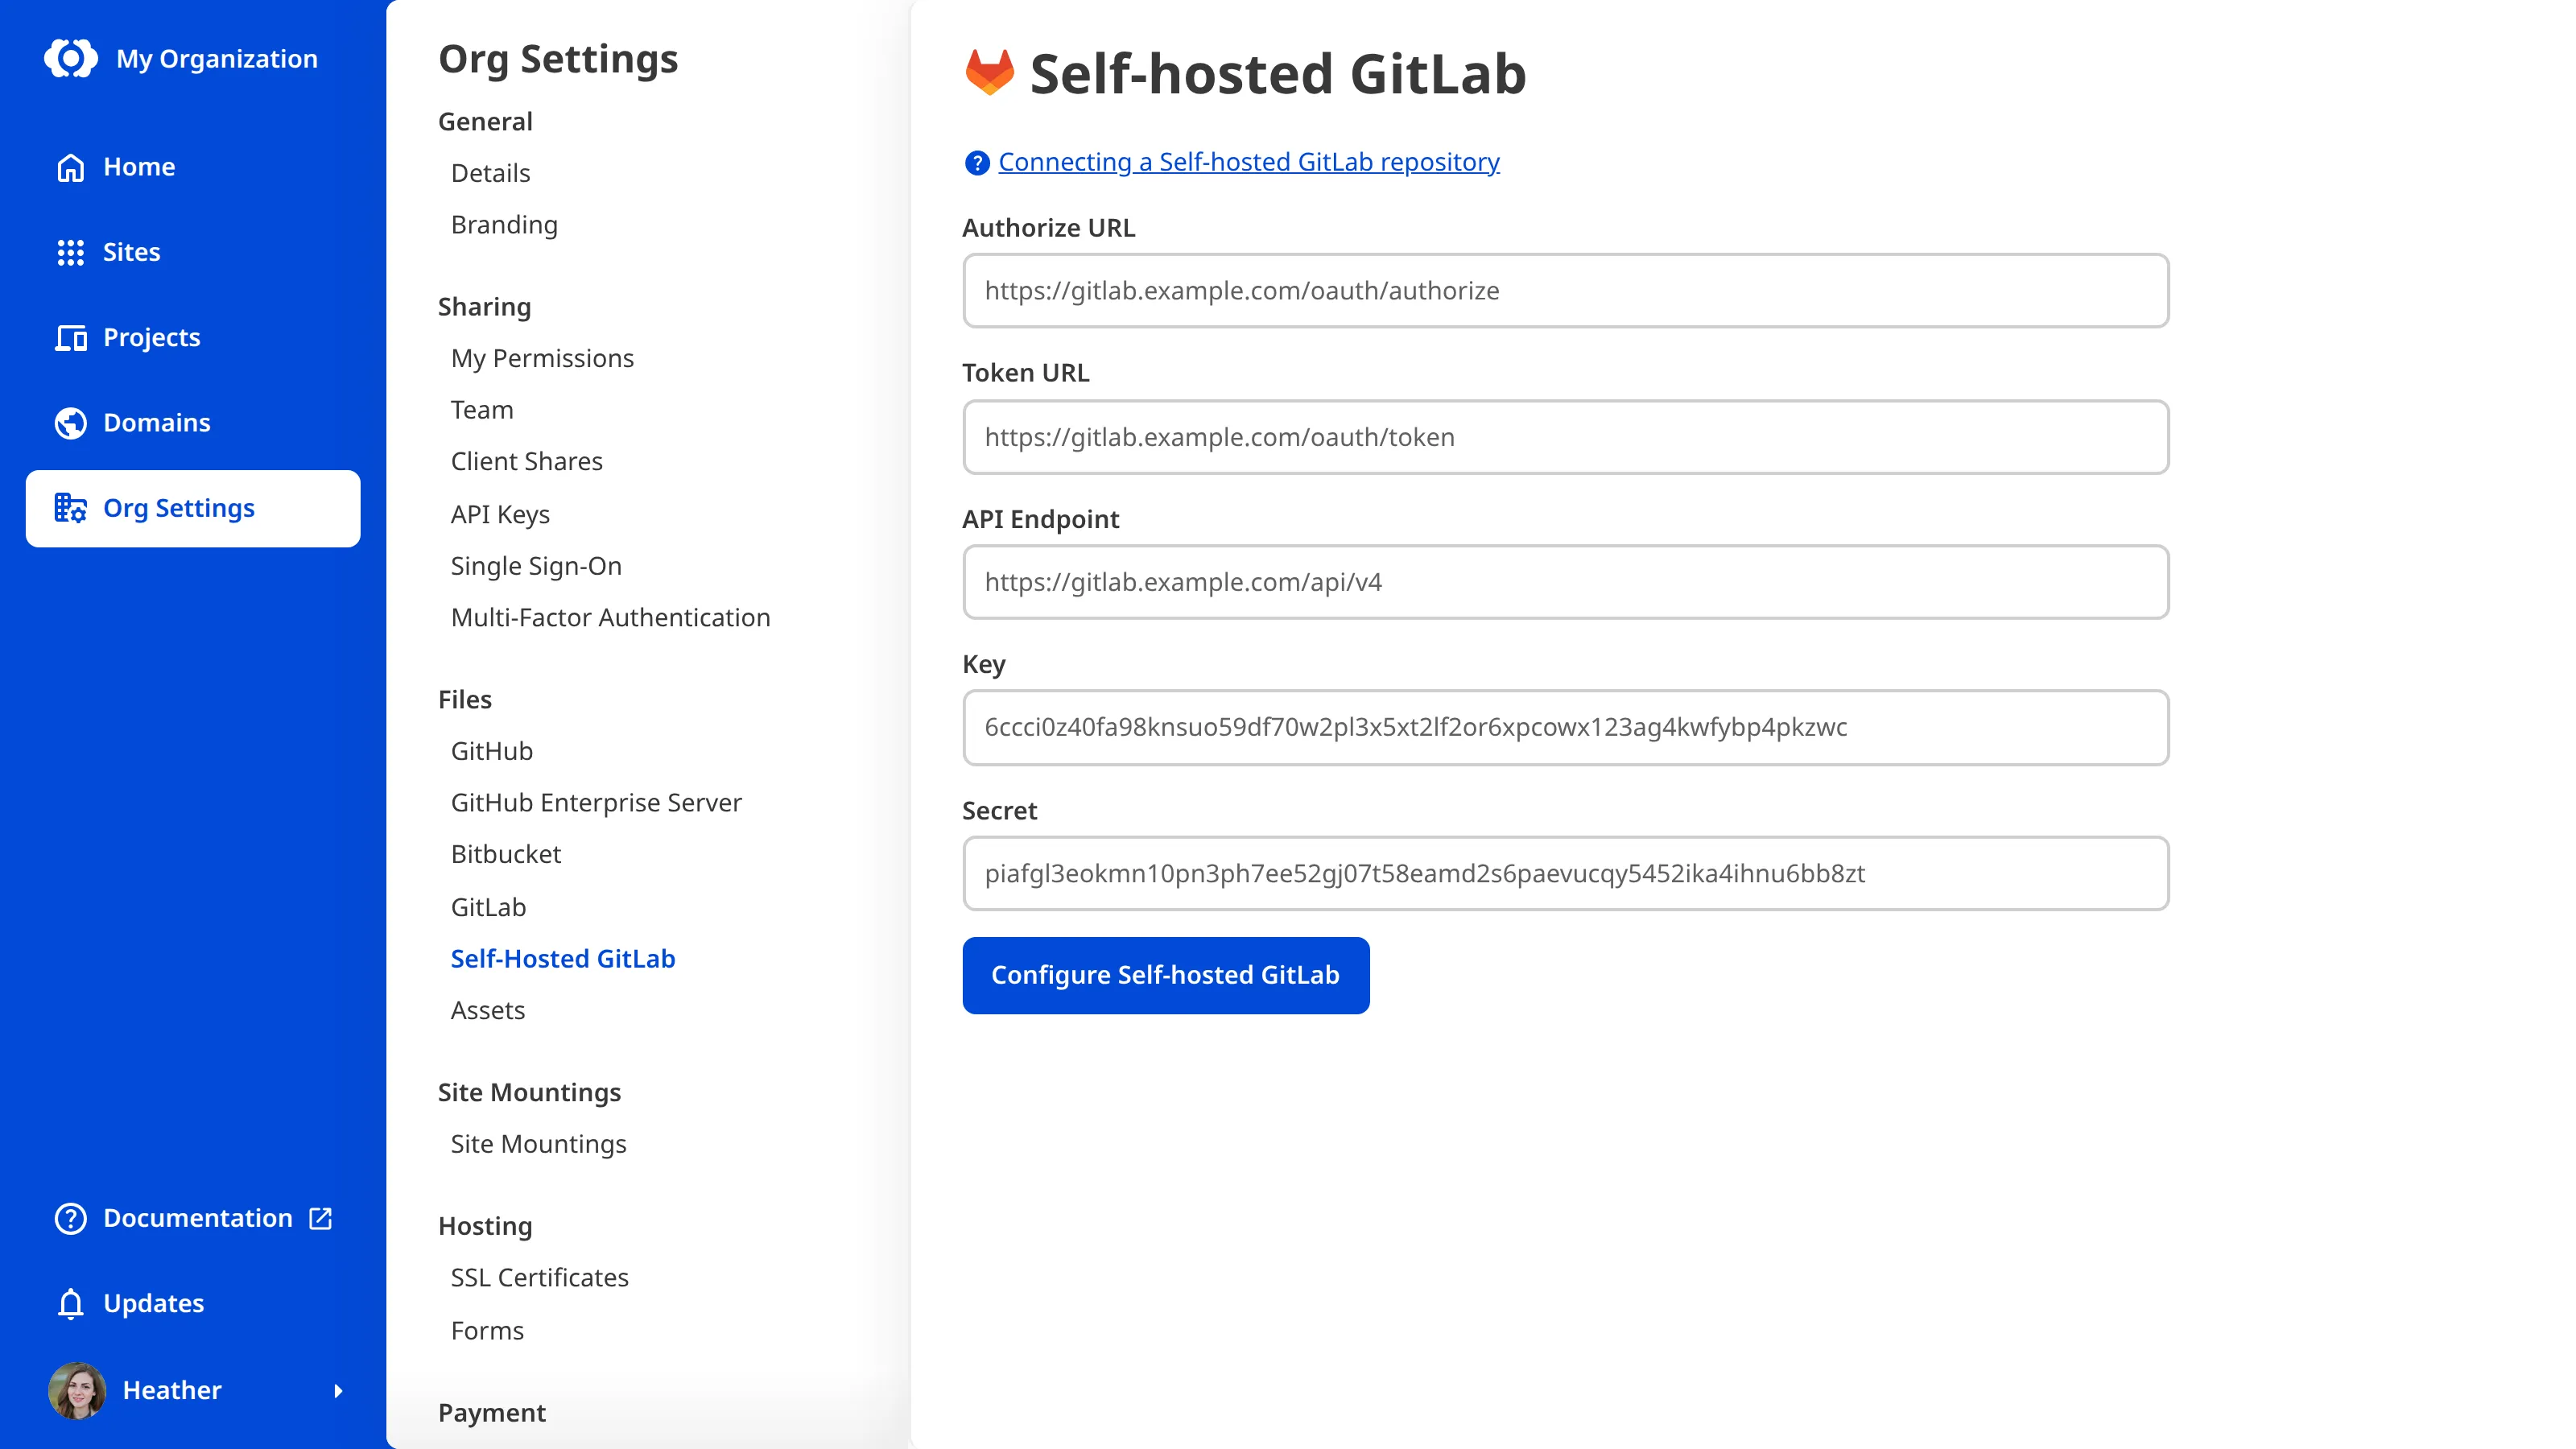Expand the Heather user menu arrow

click(x=338, y=1390)
